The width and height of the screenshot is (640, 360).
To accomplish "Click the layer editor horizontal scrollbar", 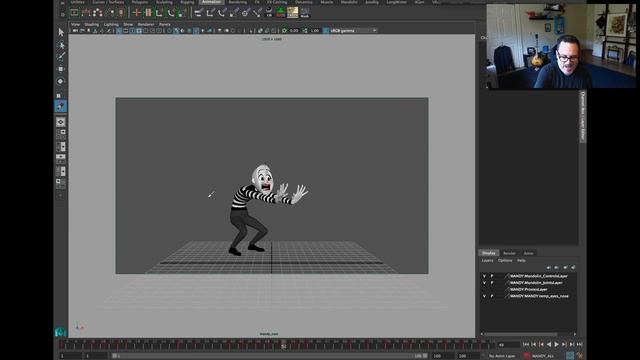I will (x=520, y=334).
